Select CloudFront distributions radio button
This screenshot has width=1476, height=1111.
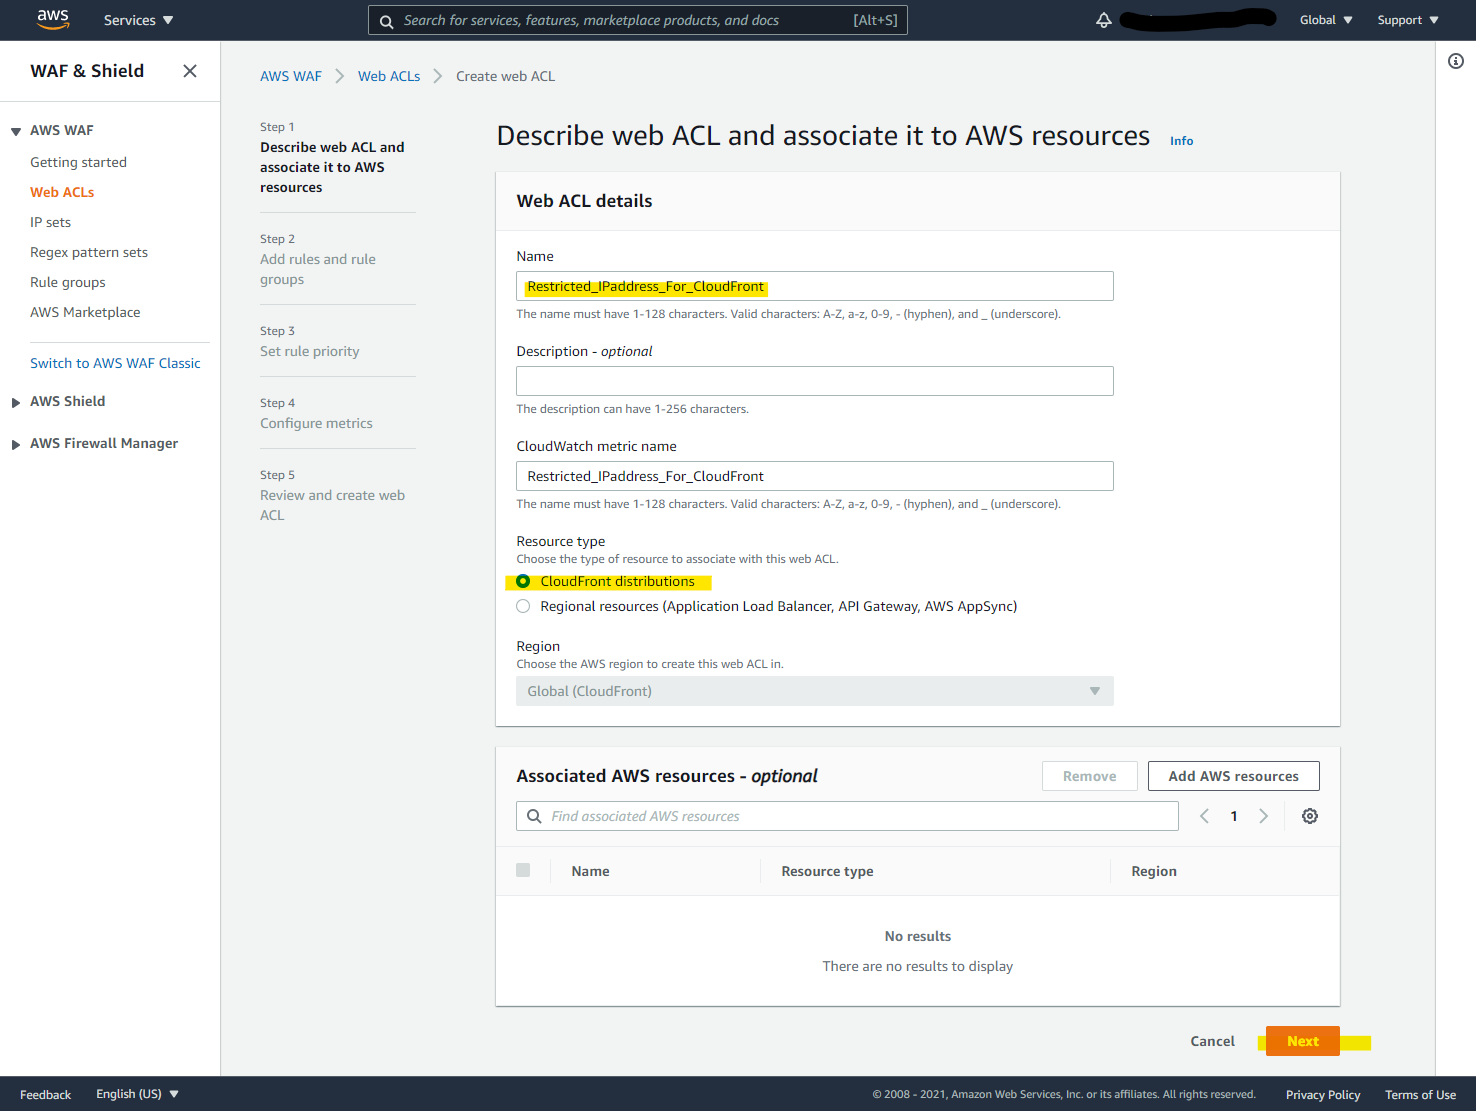point(523,581)
